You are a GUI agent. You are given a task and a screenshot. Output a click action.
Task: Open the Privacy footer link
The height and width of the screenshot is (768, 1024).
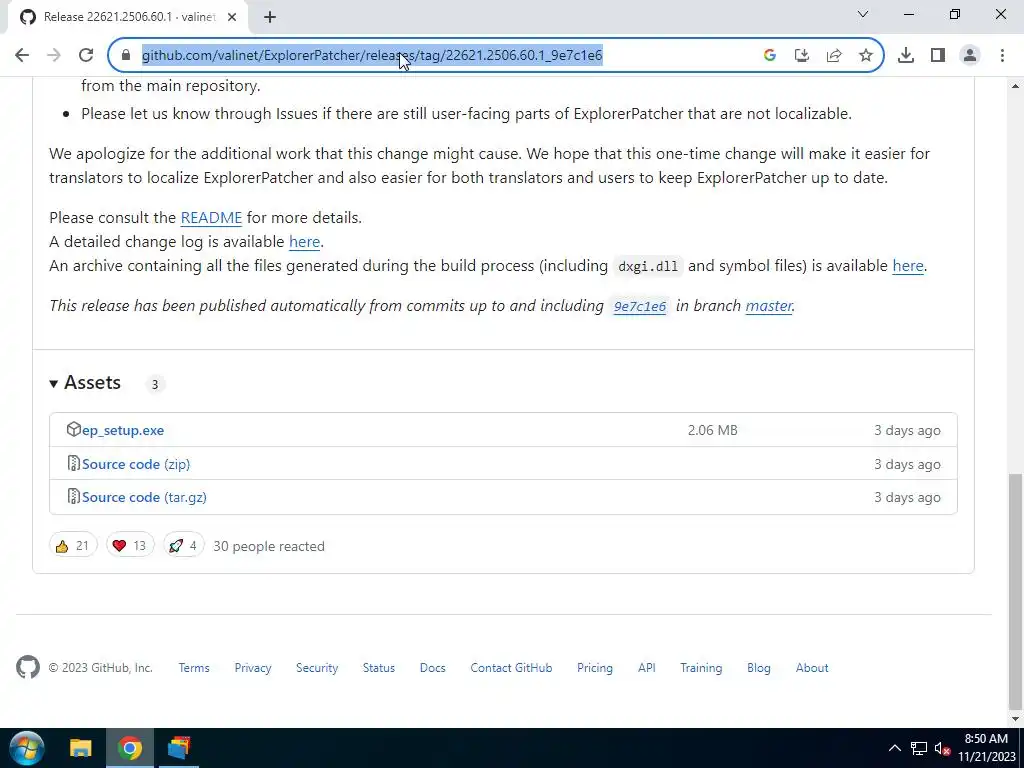pyautogui.click(x=253, y=668)
